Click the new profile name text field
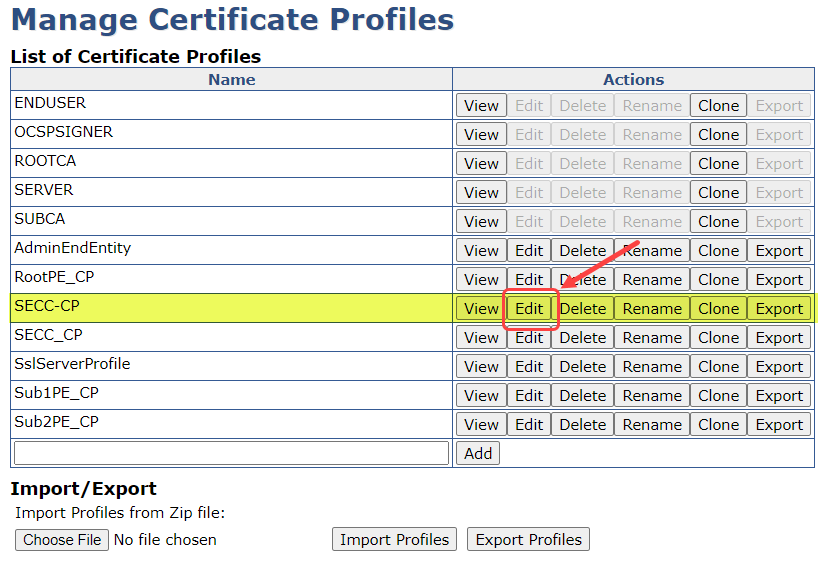This screenshot has width=825, height=566. (x=232, y=453)
